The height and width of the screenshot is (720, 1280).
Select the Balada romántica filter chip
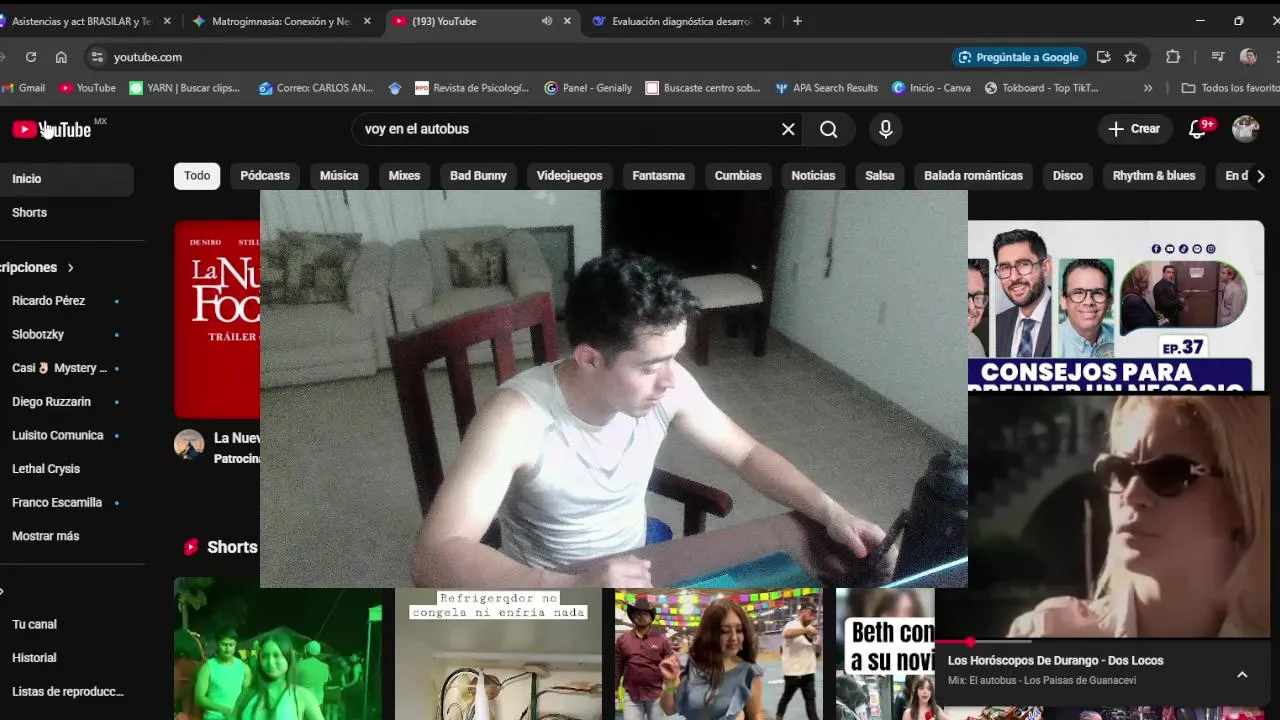tap(973, 176)
